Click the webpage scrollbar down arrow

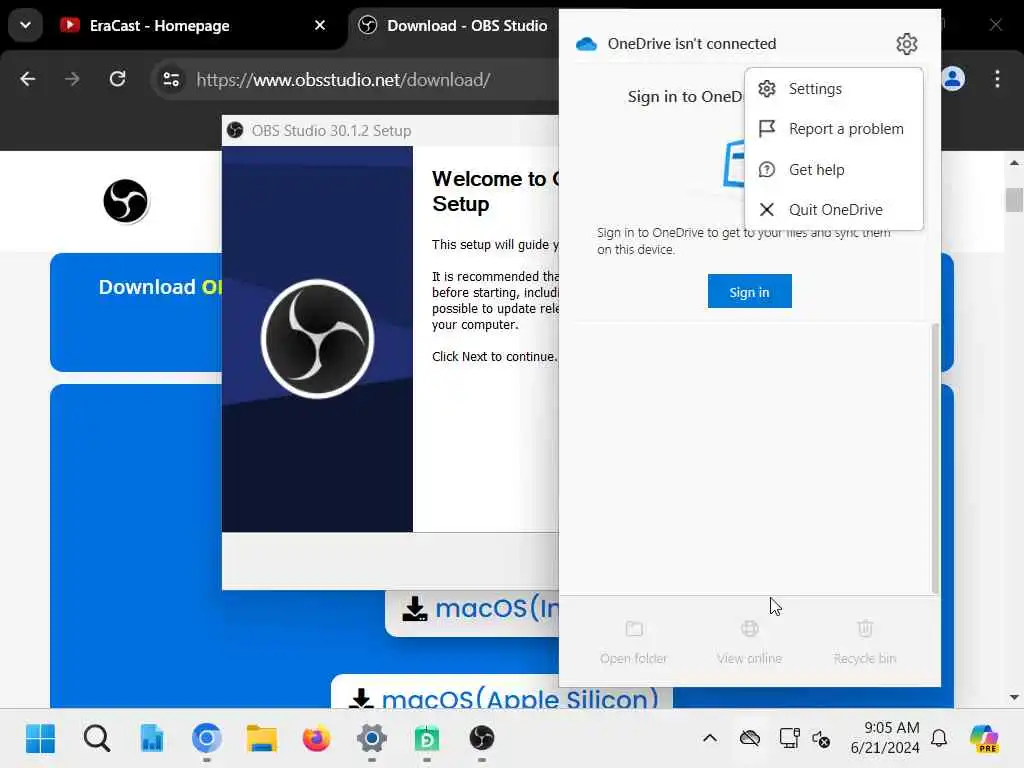[x=1014, y=697]
